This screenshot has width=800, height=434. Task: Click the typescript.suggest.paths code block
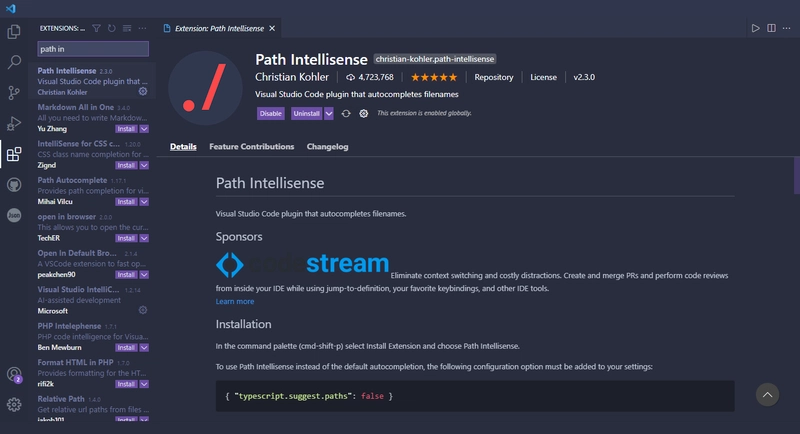point(475,396)
